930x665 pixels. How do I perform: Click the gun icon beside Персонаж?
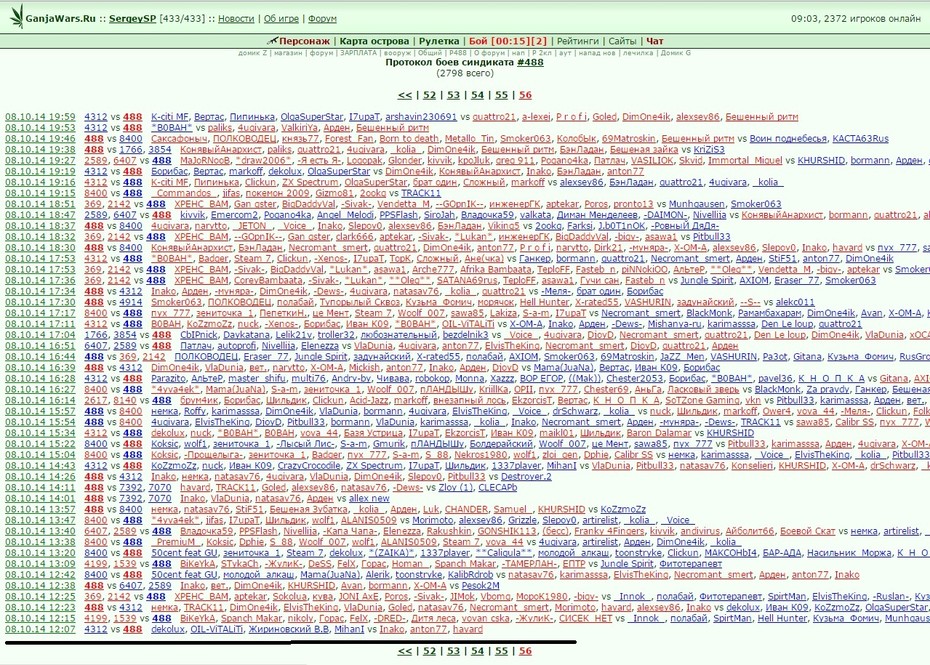(272, 41)
